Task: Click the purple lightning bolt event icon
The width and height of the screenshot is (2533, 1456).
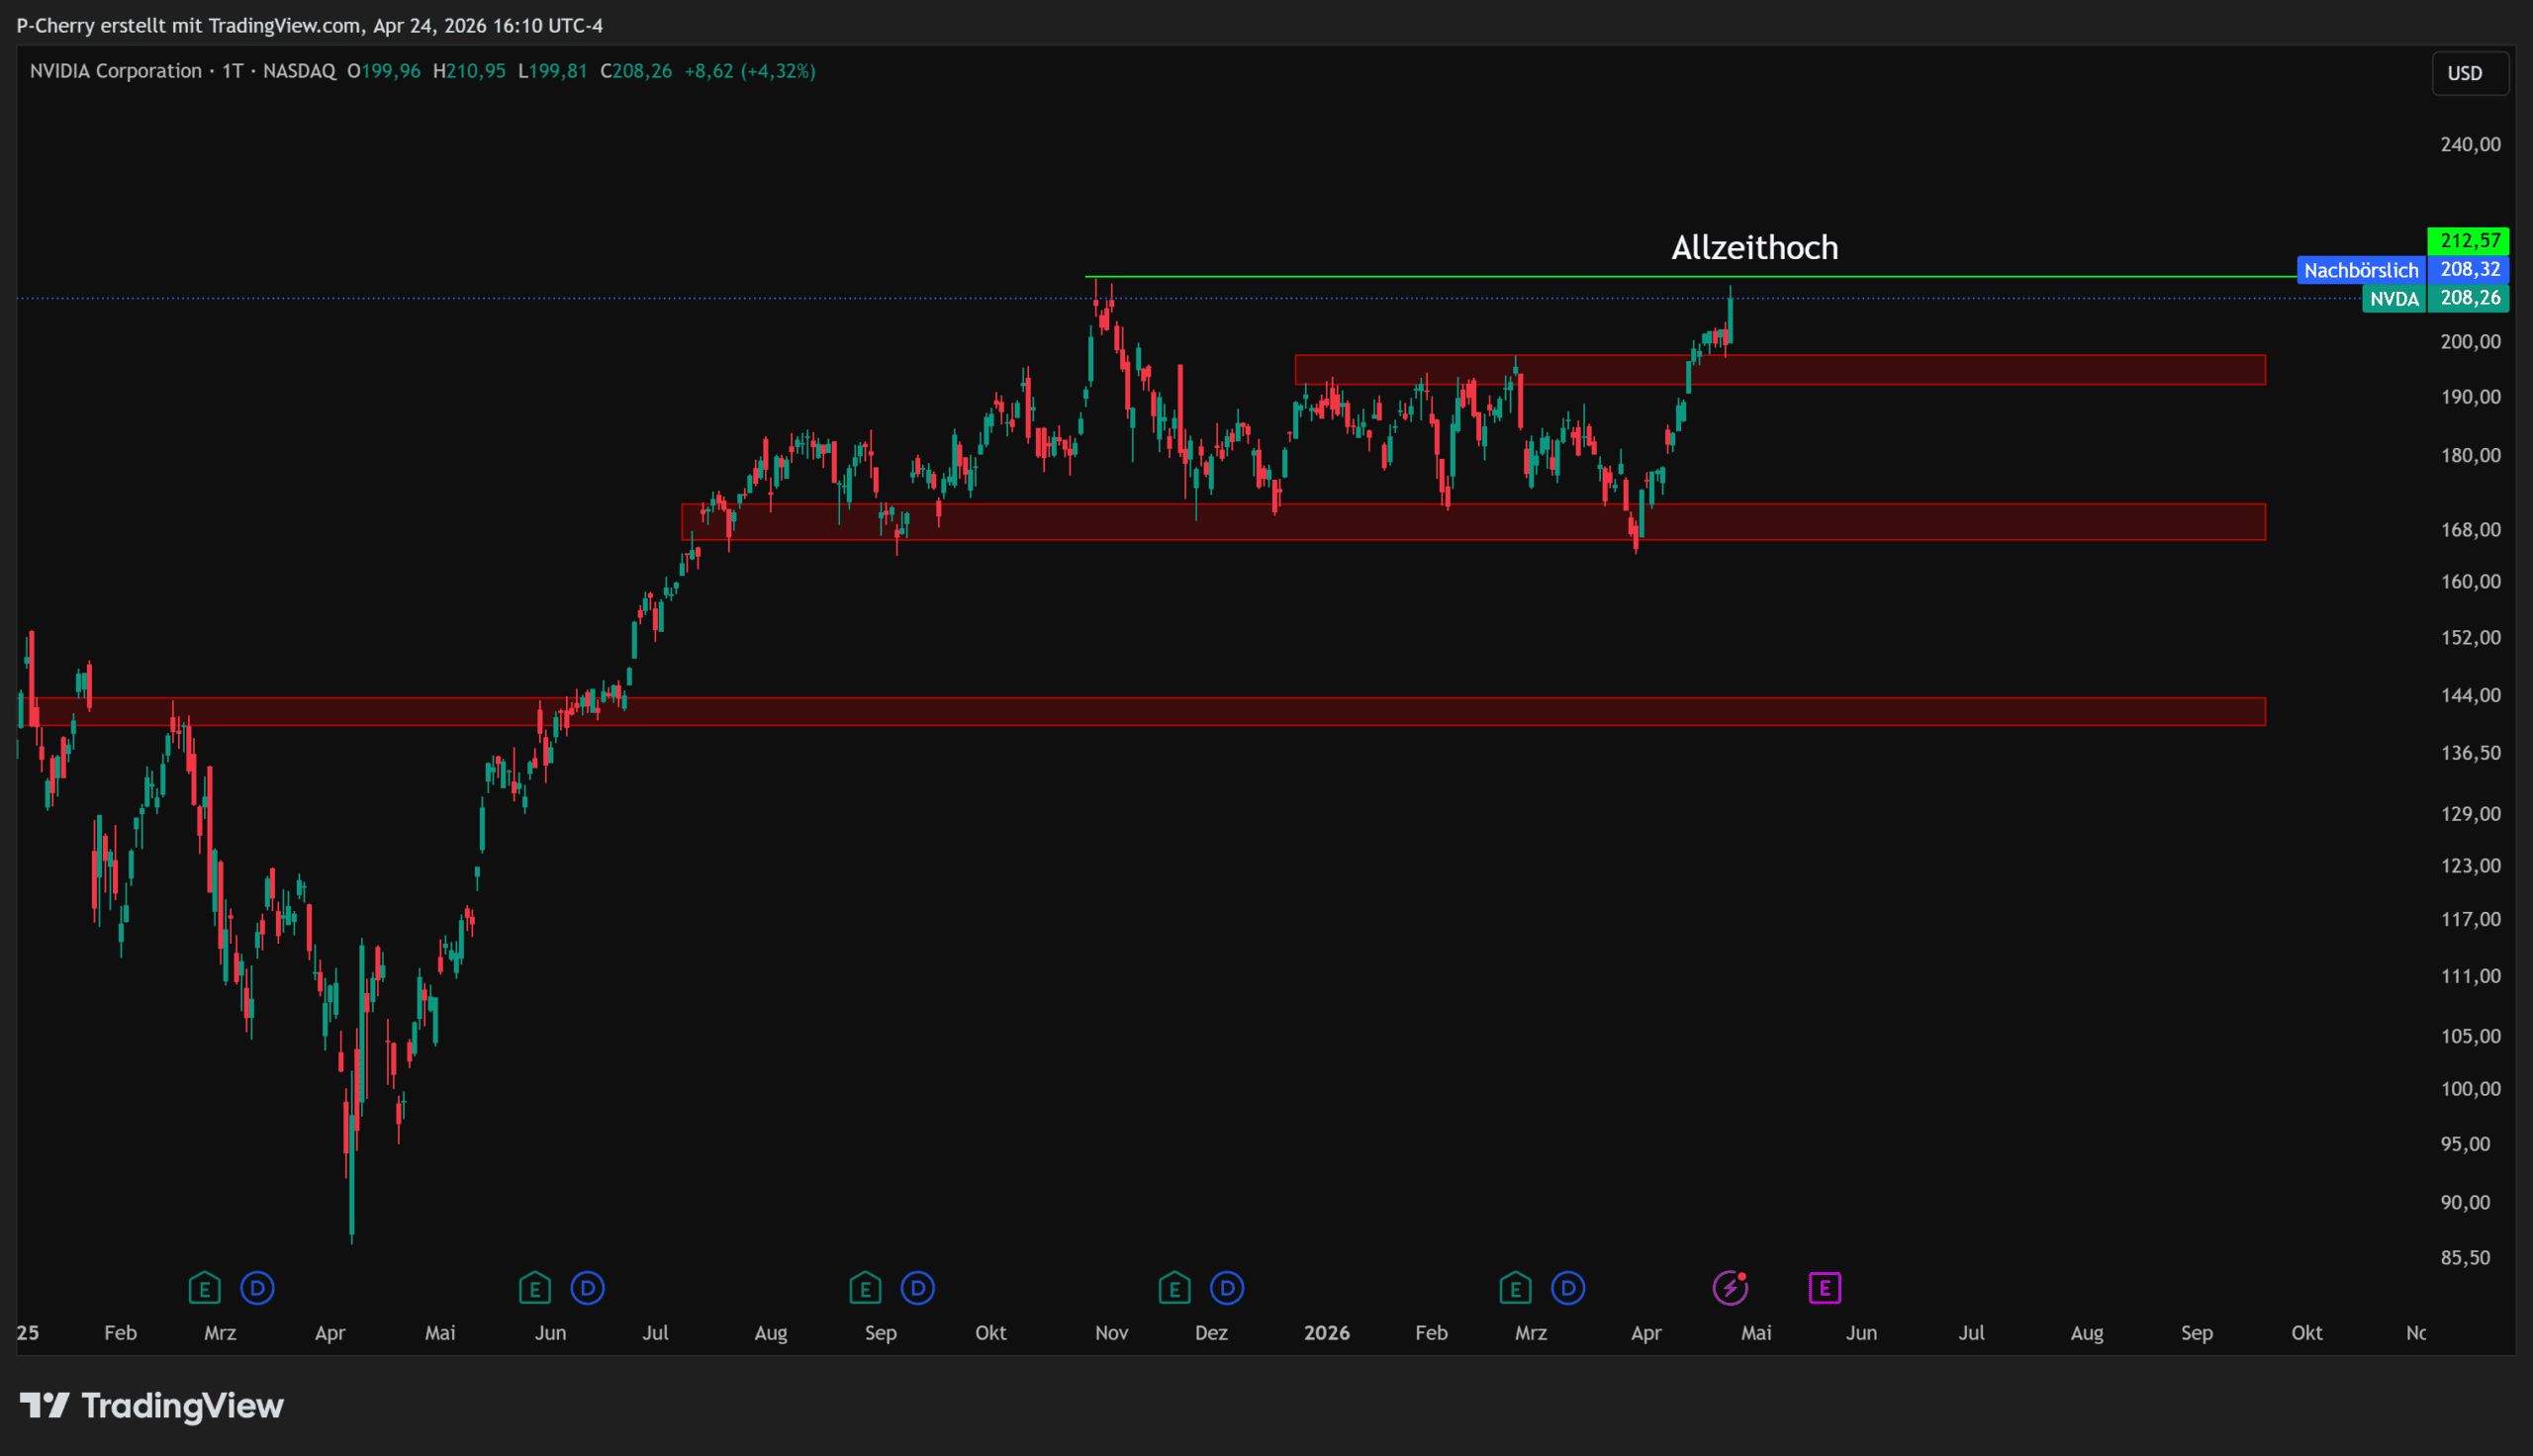Action: tap(1730, 1288)
